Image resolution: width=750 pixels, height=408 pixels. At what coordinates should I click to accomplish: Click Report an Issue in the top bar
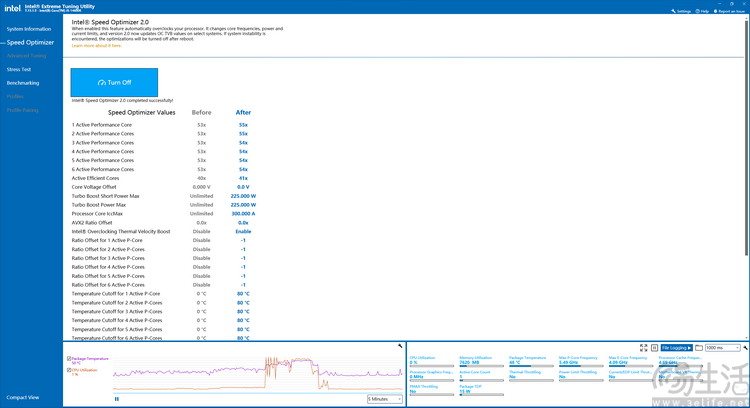729,11
